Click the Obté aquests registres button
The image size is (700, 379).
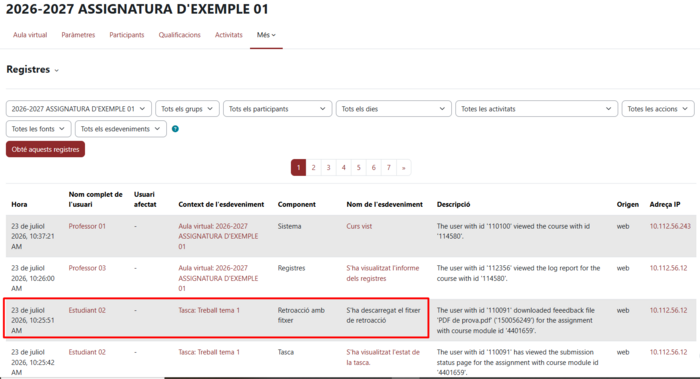[x=46, y=150]
